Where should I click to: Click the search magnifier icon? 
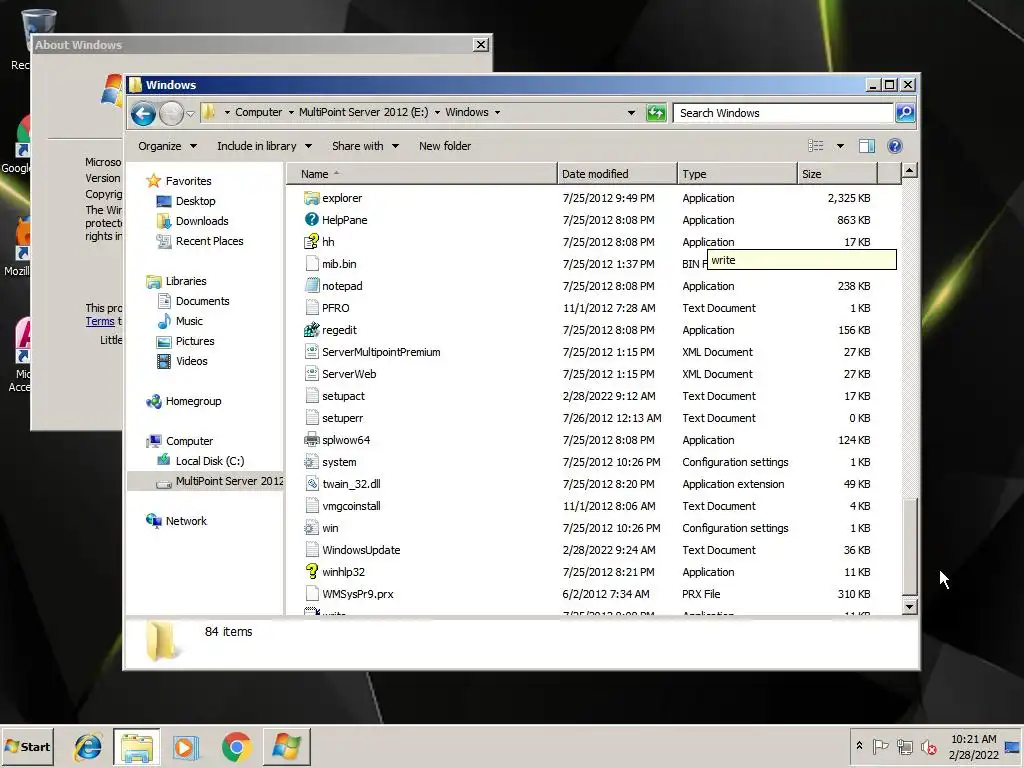tap(905, 113)
